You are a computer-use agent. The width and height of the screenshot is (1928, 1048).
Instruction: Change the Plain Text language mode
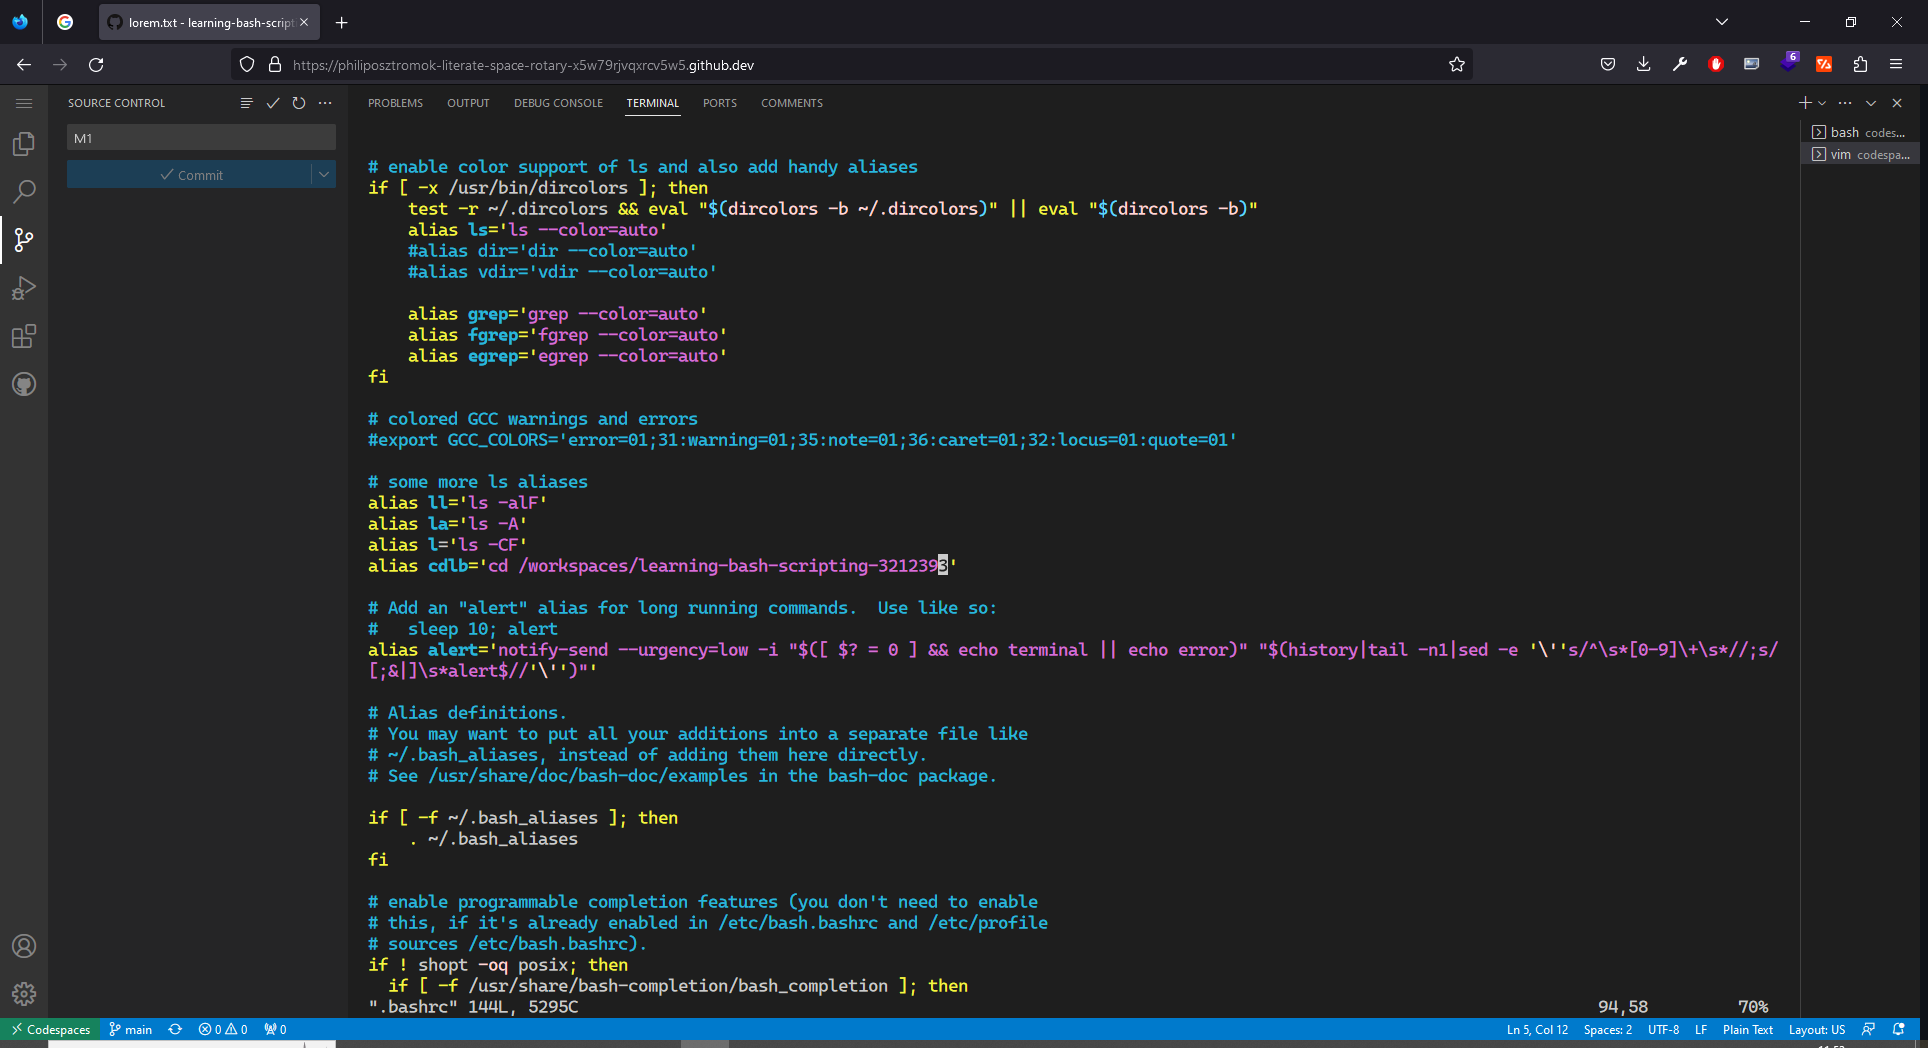[x=1748, y=1029]
